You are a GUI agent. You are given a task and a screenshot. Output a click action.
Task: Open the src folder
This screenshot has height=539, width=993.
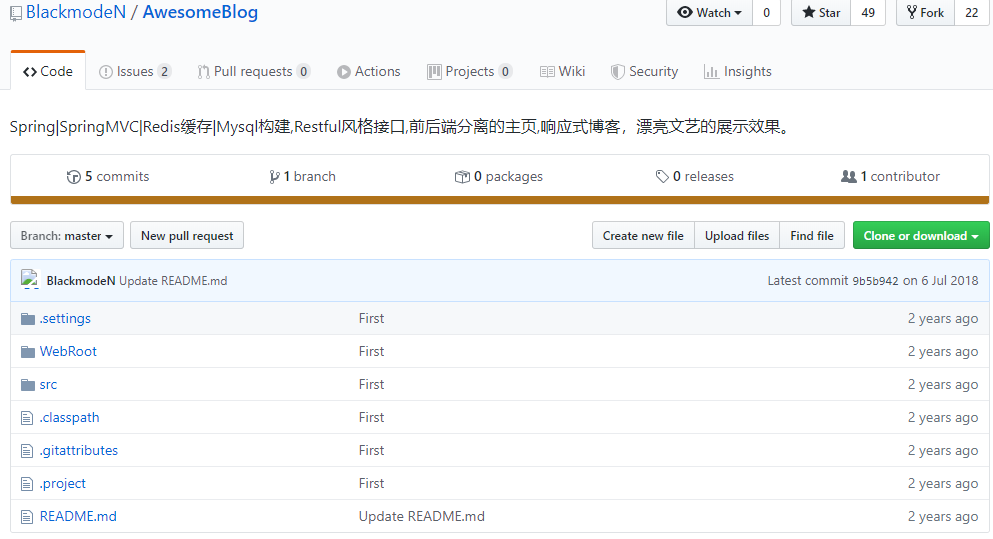point(48,384)
